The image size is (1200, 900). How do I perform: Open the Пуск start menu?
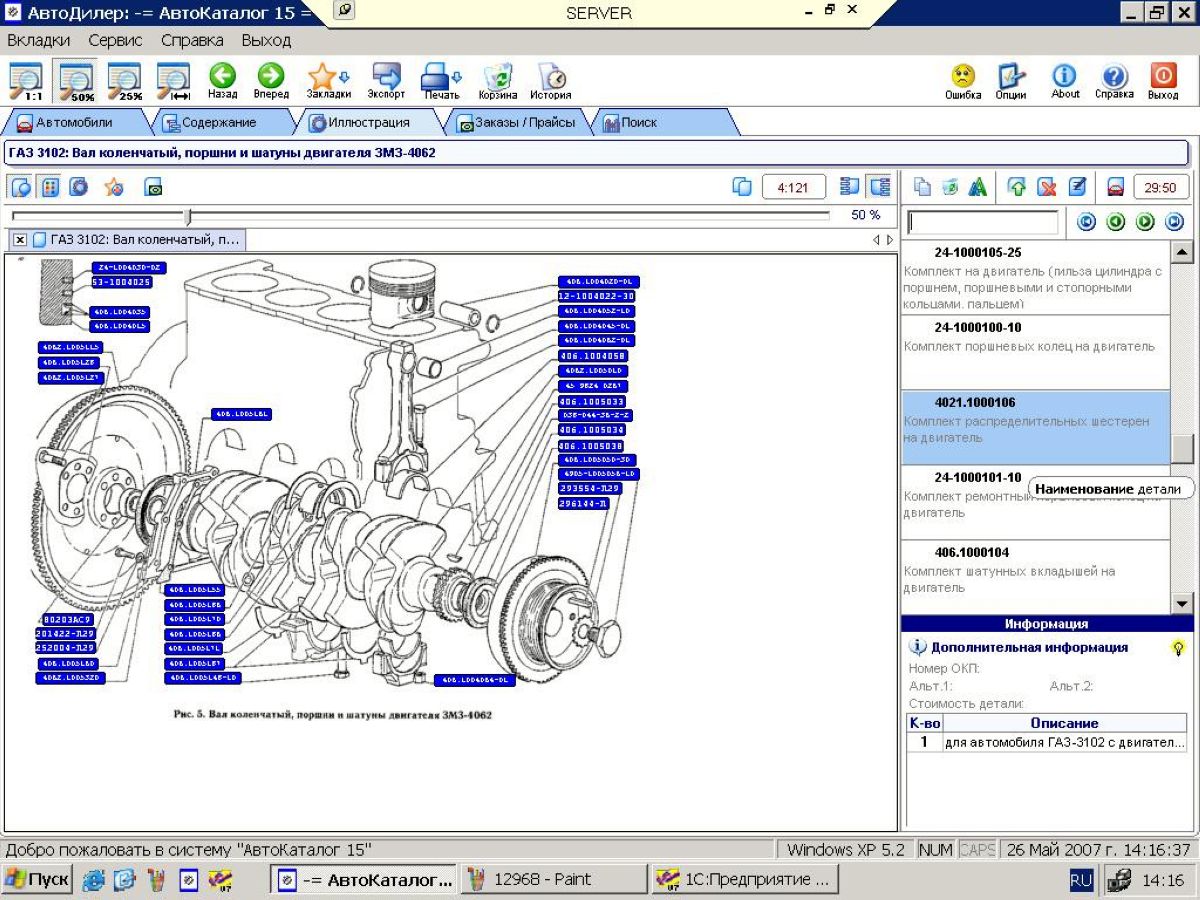[37, 880]
